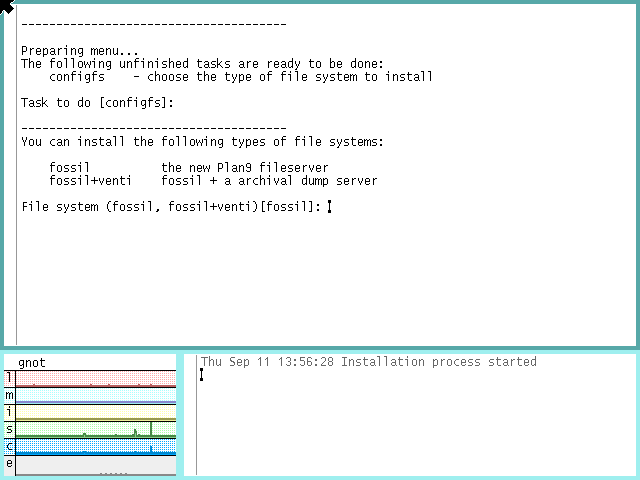Click the file system prompt input cursor
Image resolution: width=640 pixels, height=480 pixels.
329,207
